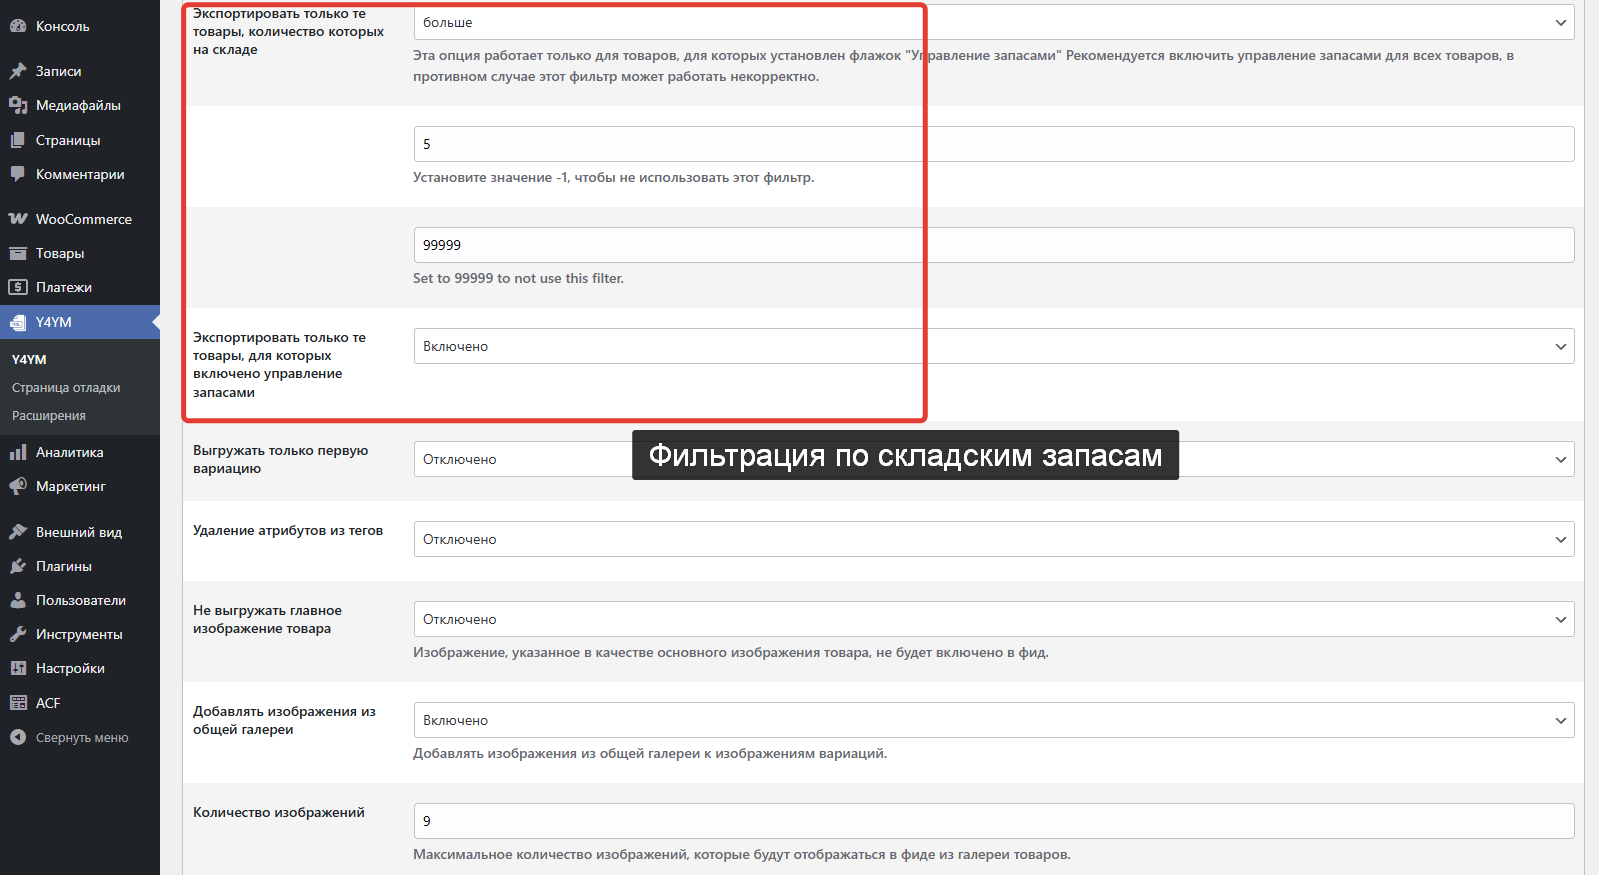Expand 'Добавлять изображения из общей галереи' dropdown
This screenshot has width=1599, height=875.
click(x=993, y=720)
